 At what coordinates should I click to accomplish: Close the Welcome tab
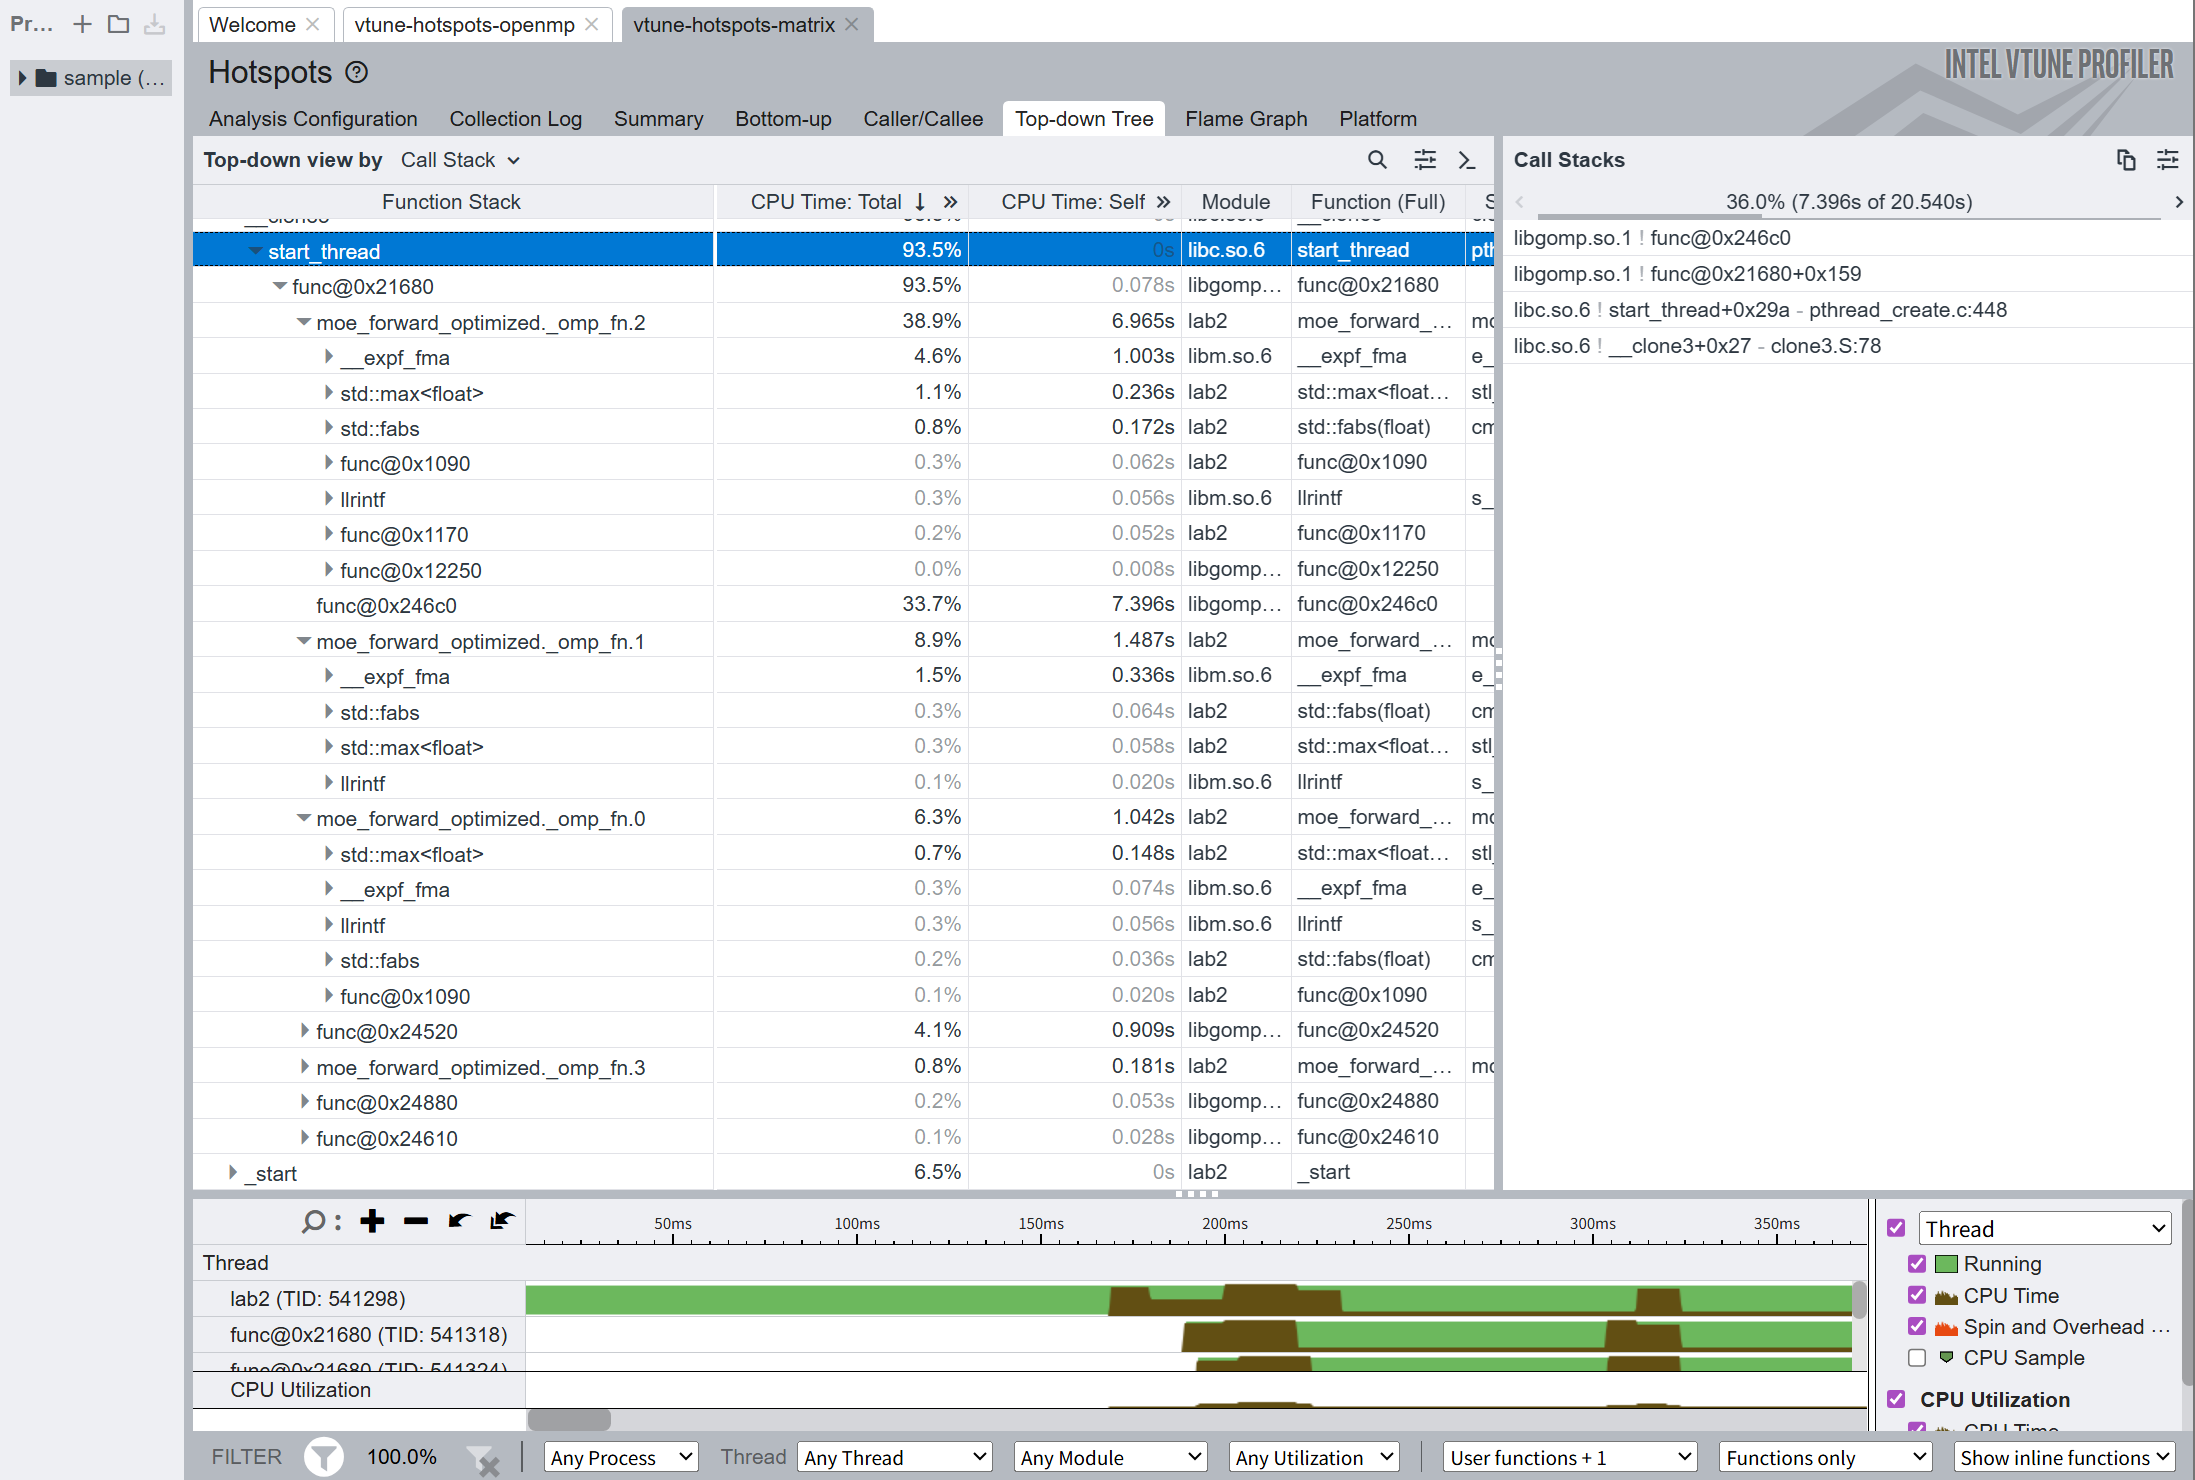[x=312, y=24]
